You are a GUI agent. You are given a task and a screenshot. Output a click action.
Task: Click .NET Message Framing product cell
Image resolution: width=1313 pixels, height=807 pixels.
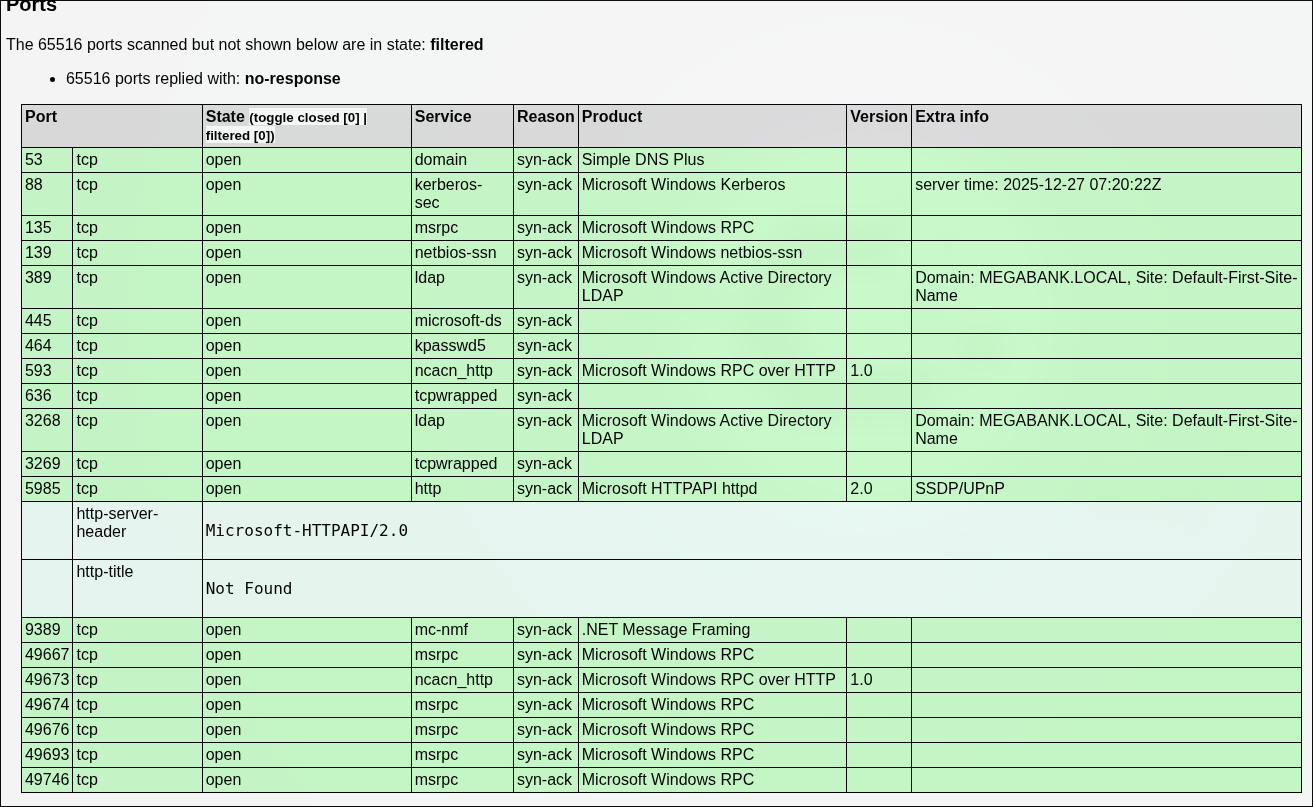(712, 630)
